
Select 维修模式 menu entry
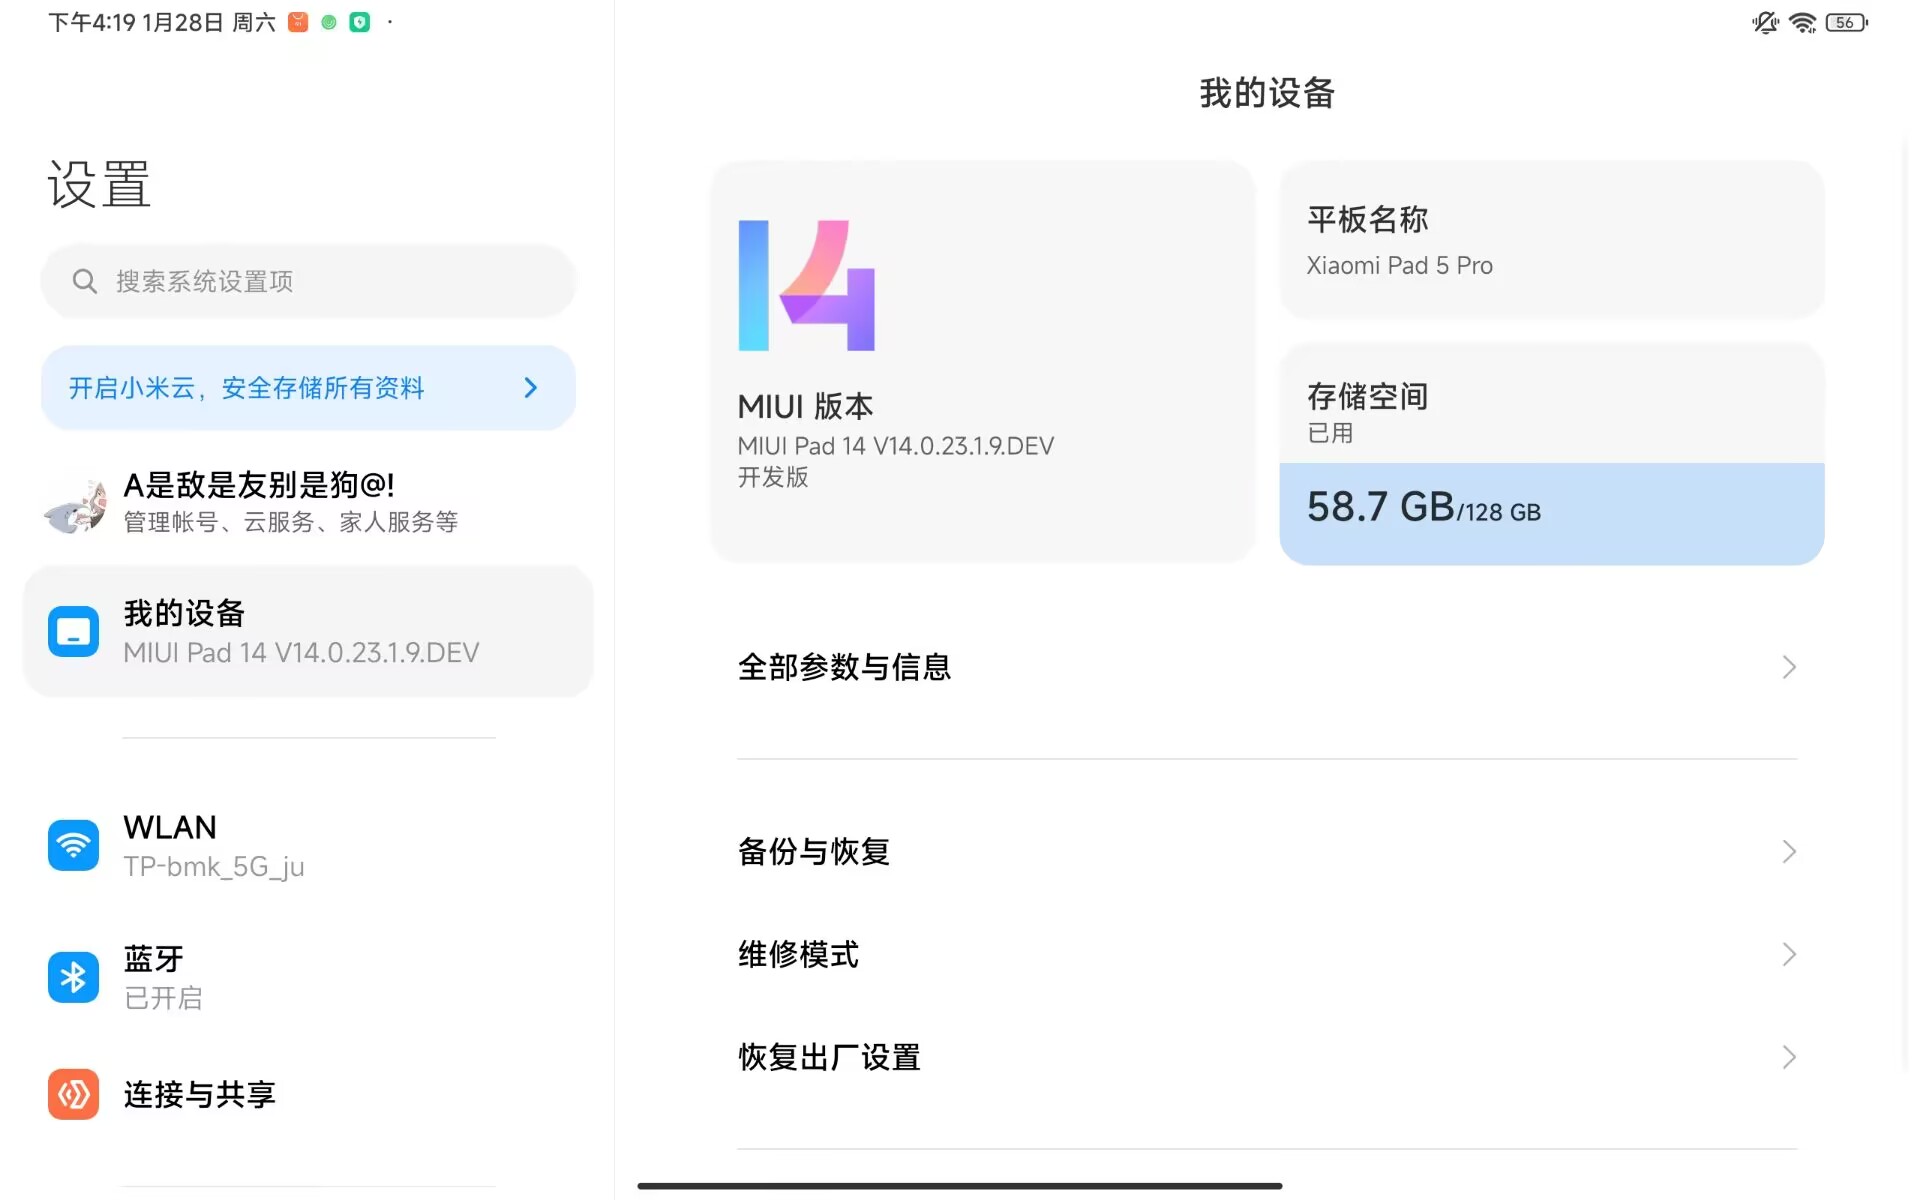coord(1267,954)
